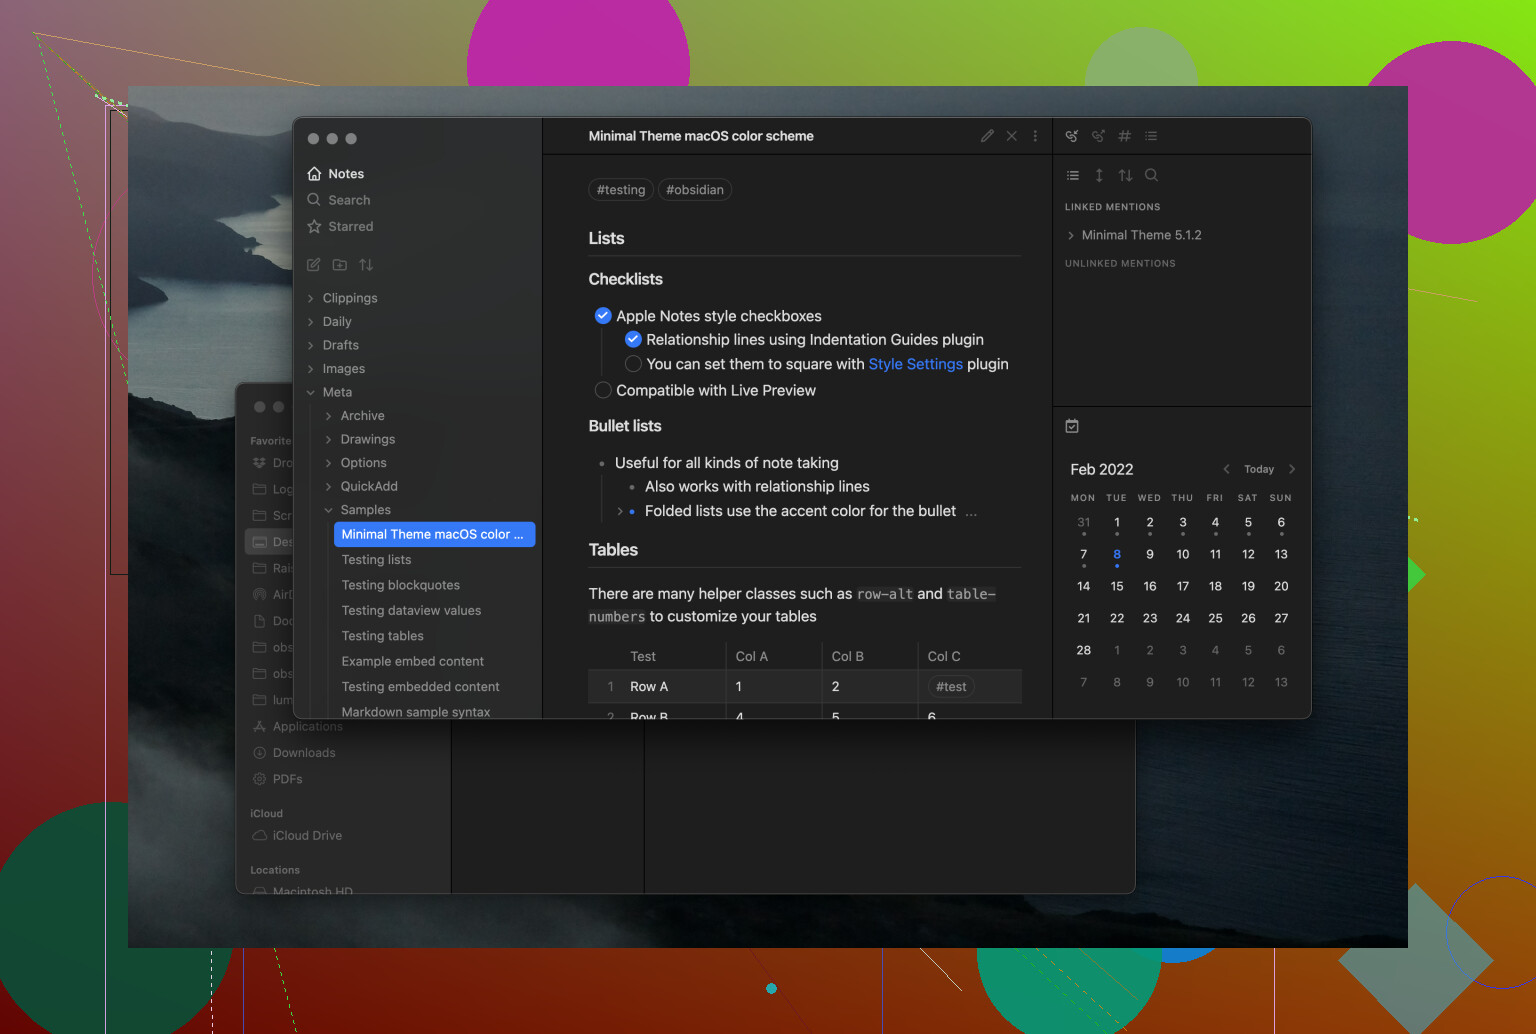Click the 'Style Settings' link
Screen dimensions: 1536x1034
[915, 364]
